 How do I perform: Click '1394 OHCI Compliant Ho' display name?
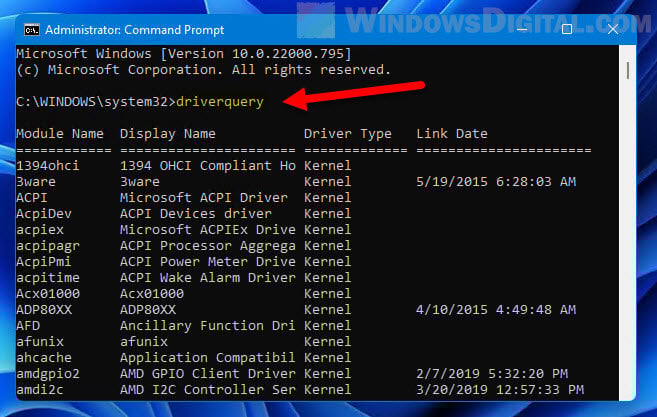coord(208,166)
